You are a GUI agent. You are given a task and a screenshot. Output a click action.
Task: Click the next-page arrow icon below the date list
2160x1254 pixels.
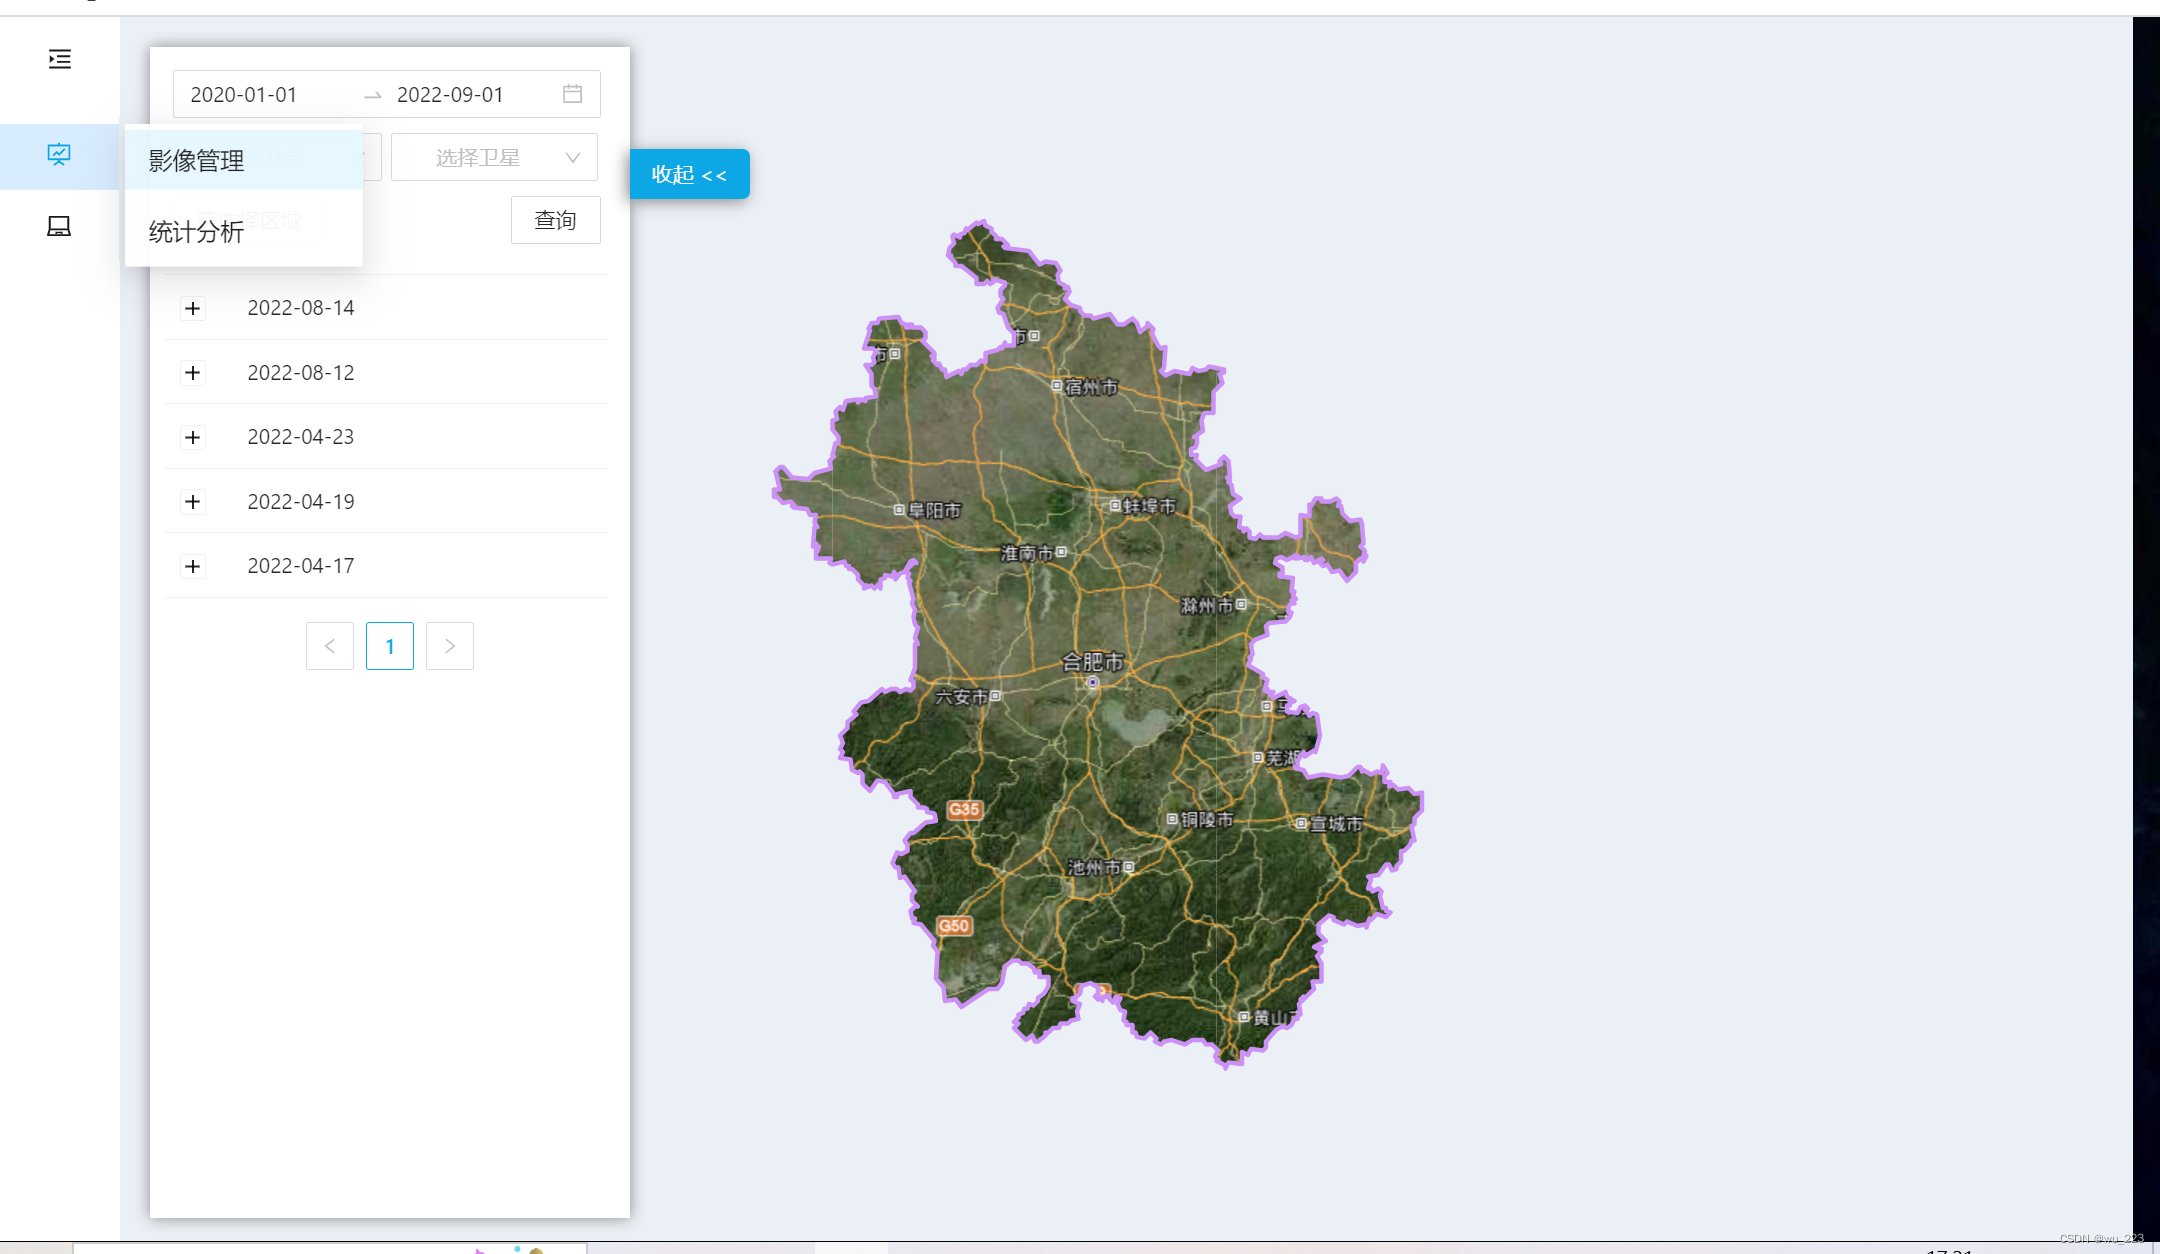point(449,646)
